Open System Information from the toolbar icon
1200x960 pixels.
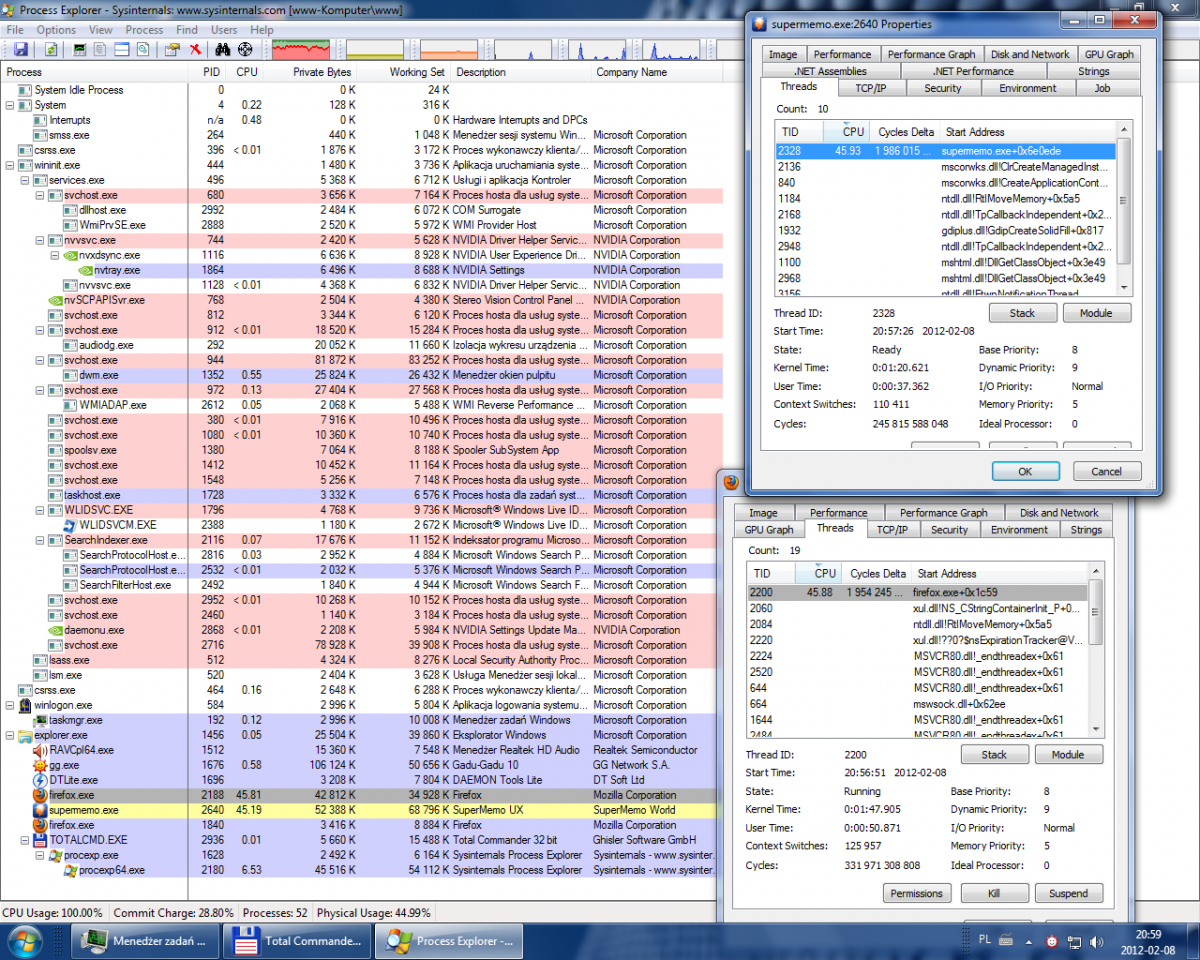[80, 49]
